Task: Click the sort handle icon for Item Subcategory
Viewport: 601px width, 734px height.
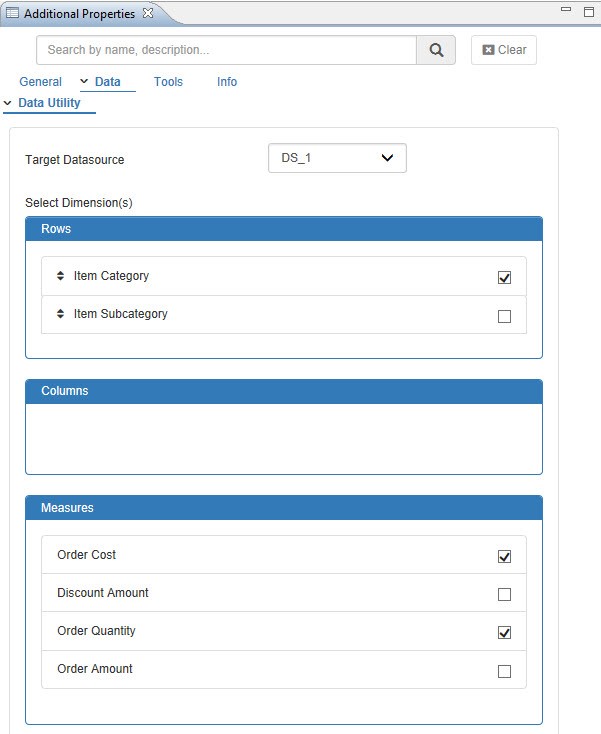Action: [60, 314]
